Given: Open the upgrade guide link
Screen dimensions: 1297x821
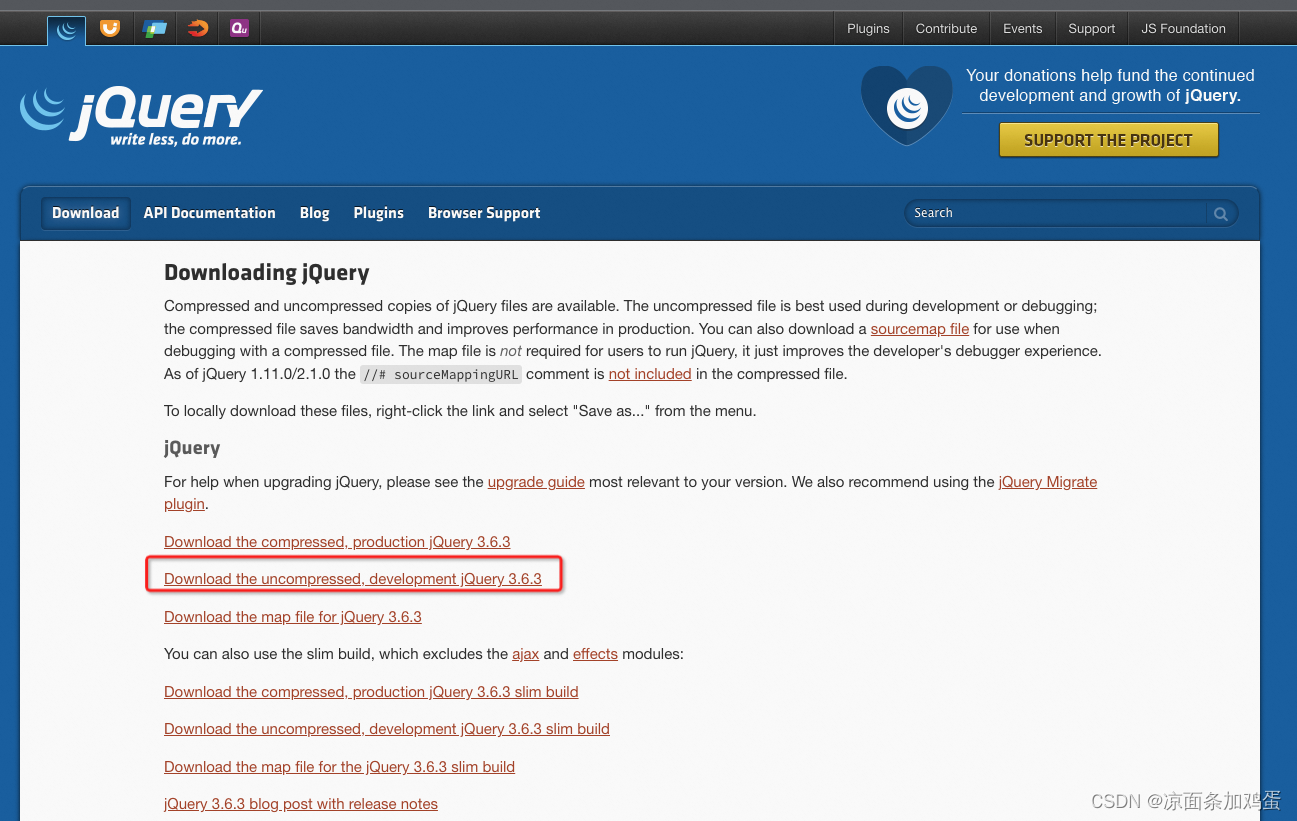Looking at the screenshot, I should tap(536, 482).
